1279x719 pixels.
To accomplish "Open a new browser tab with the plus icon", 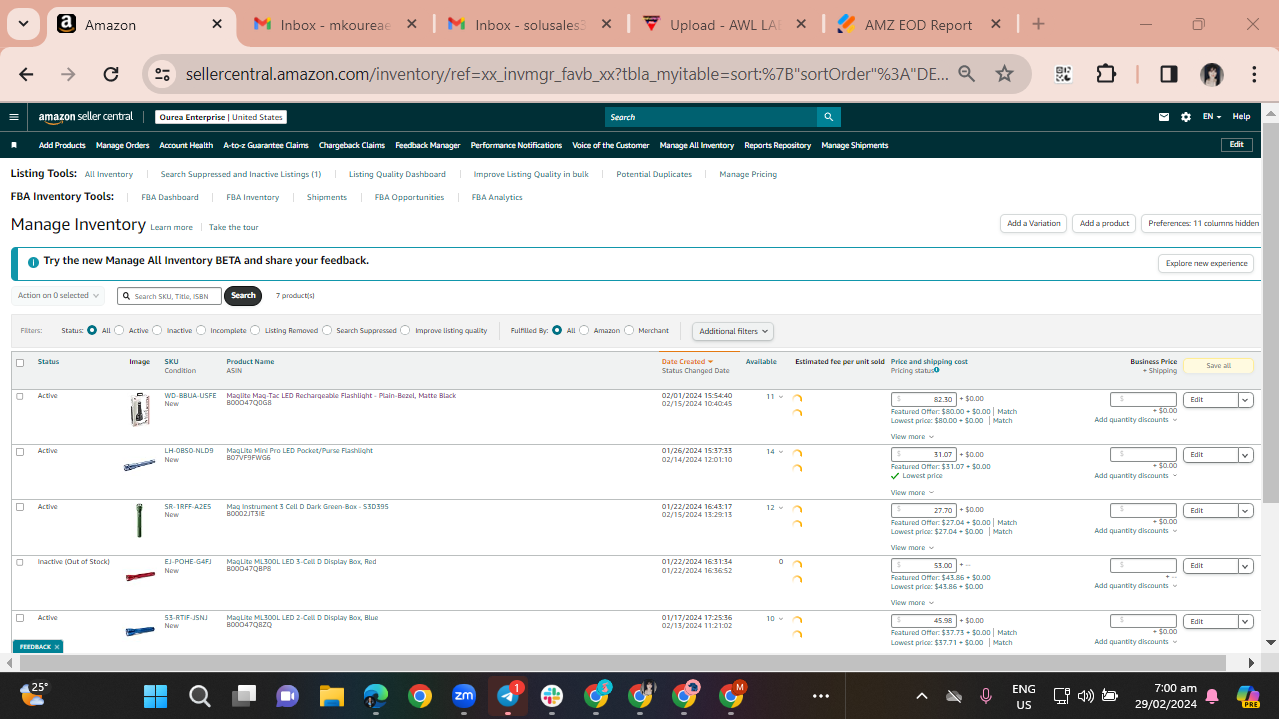I will [1038, 24].
